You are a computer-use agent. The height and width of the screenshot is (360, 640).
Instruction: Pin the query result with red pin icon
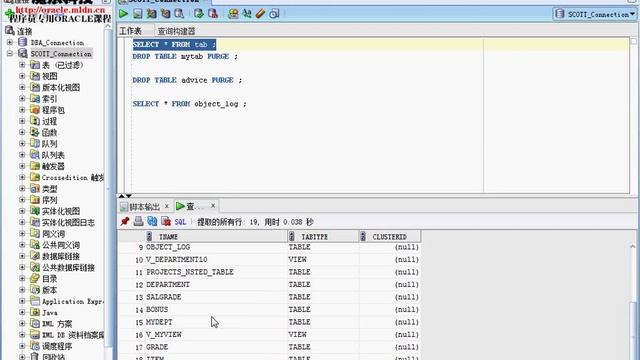125,222
